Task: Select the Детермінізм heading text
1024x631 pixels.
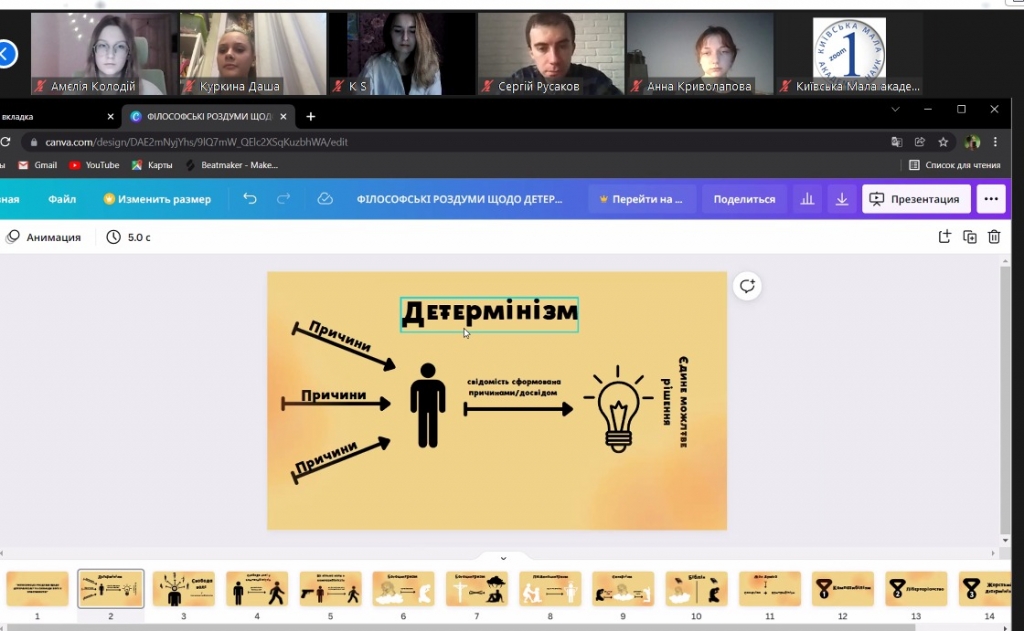Action: click(489, 313)
